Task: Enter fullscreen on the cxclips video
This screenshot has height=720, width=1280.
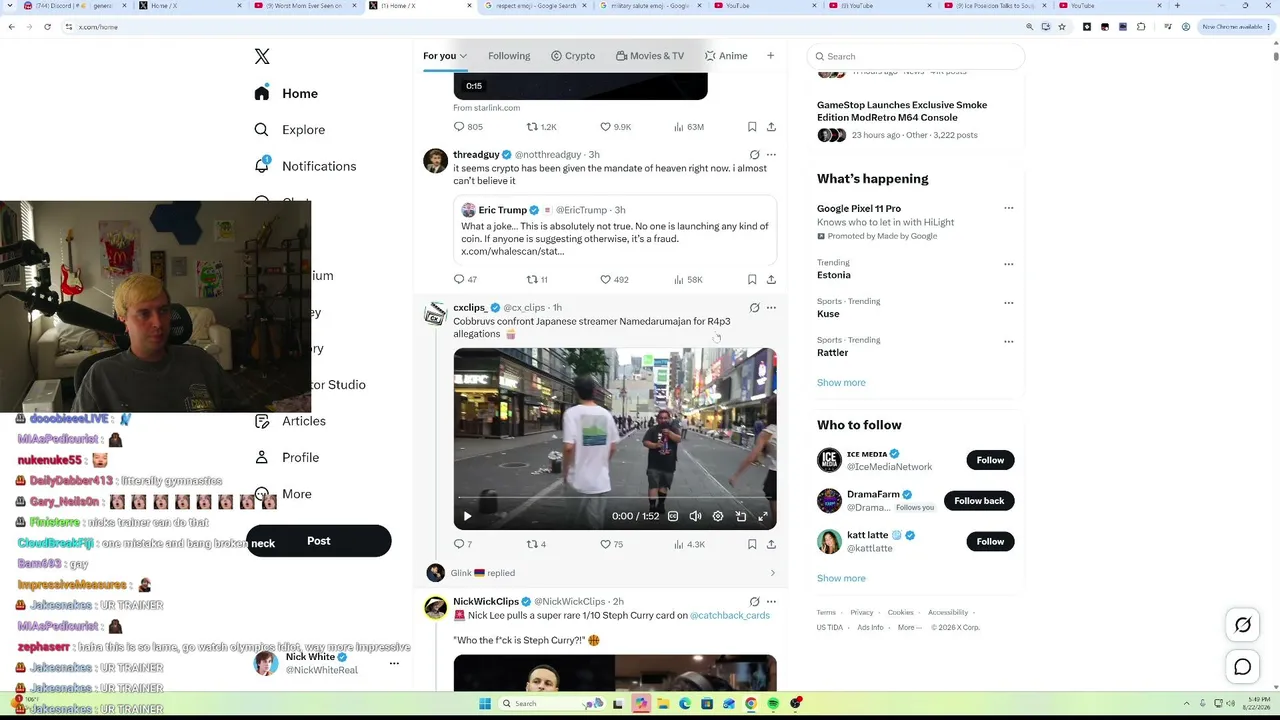Action: [763, 516]
